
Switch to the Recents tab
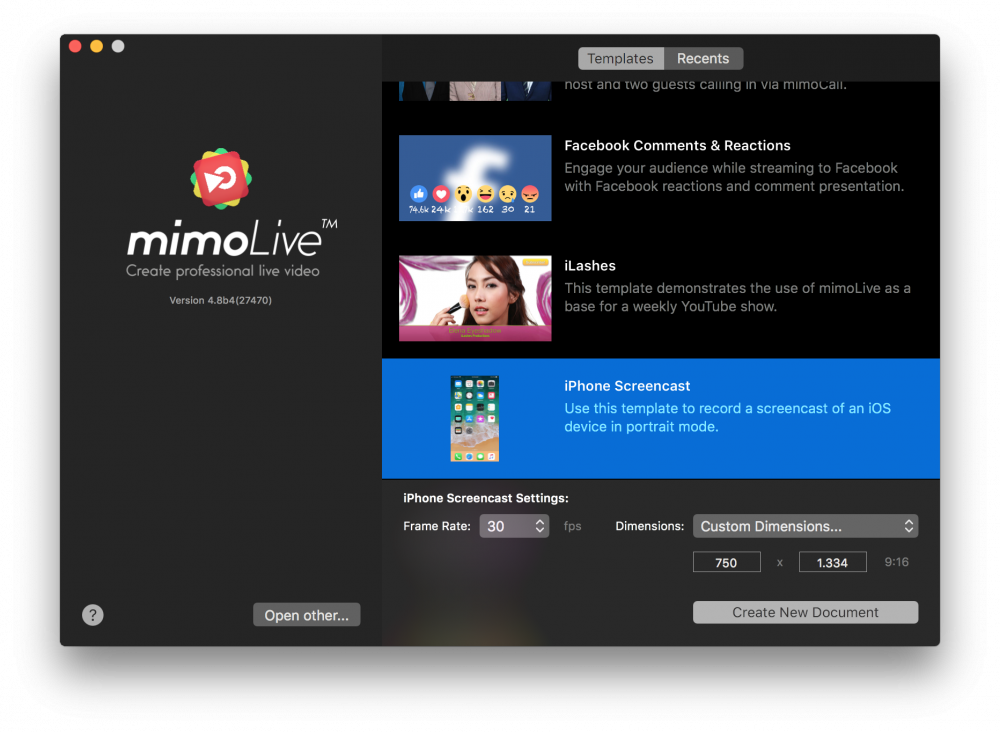pos(703,59)
